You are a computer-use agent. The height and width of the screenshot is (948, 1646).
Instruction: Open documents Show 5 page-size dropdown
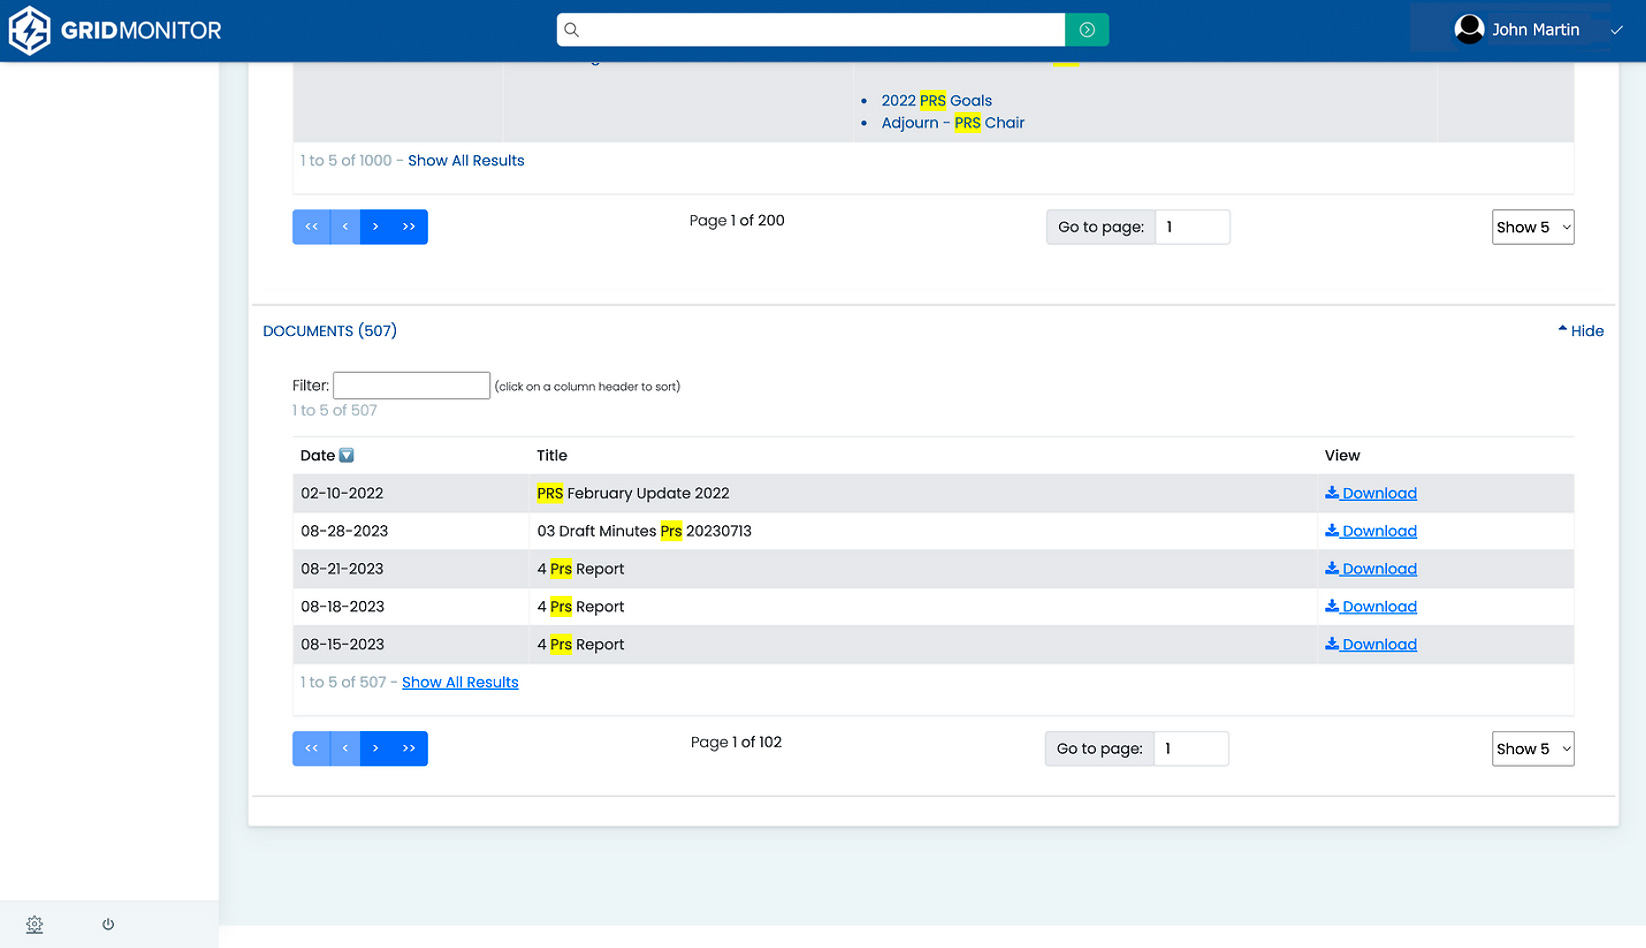(1533, 749)
